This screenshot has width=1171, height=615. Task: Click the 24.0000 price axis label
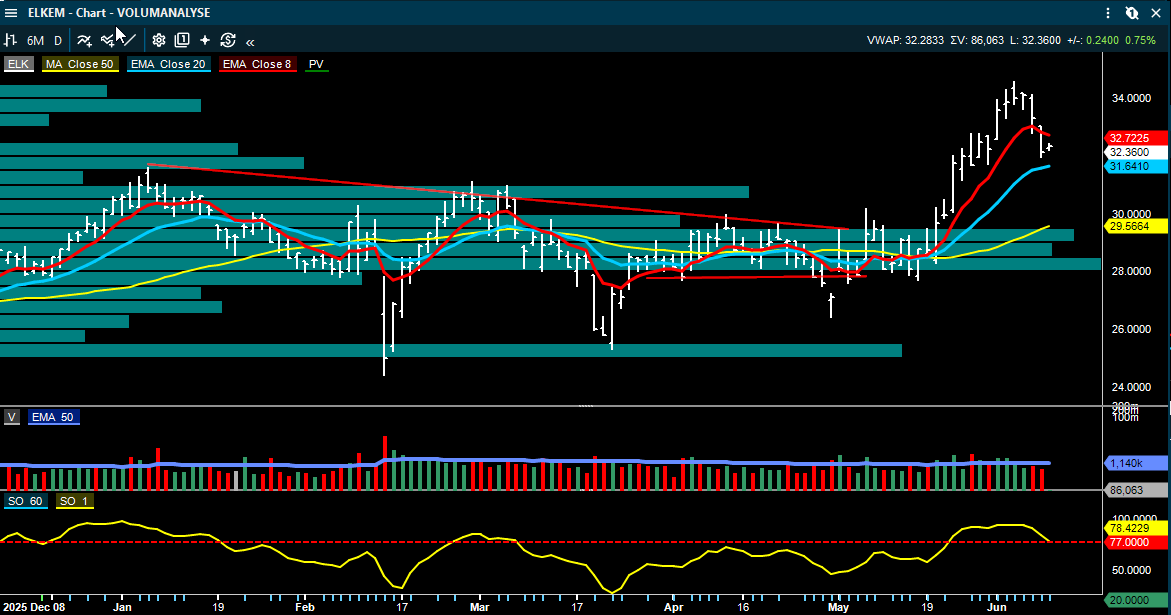[1131, 387]
